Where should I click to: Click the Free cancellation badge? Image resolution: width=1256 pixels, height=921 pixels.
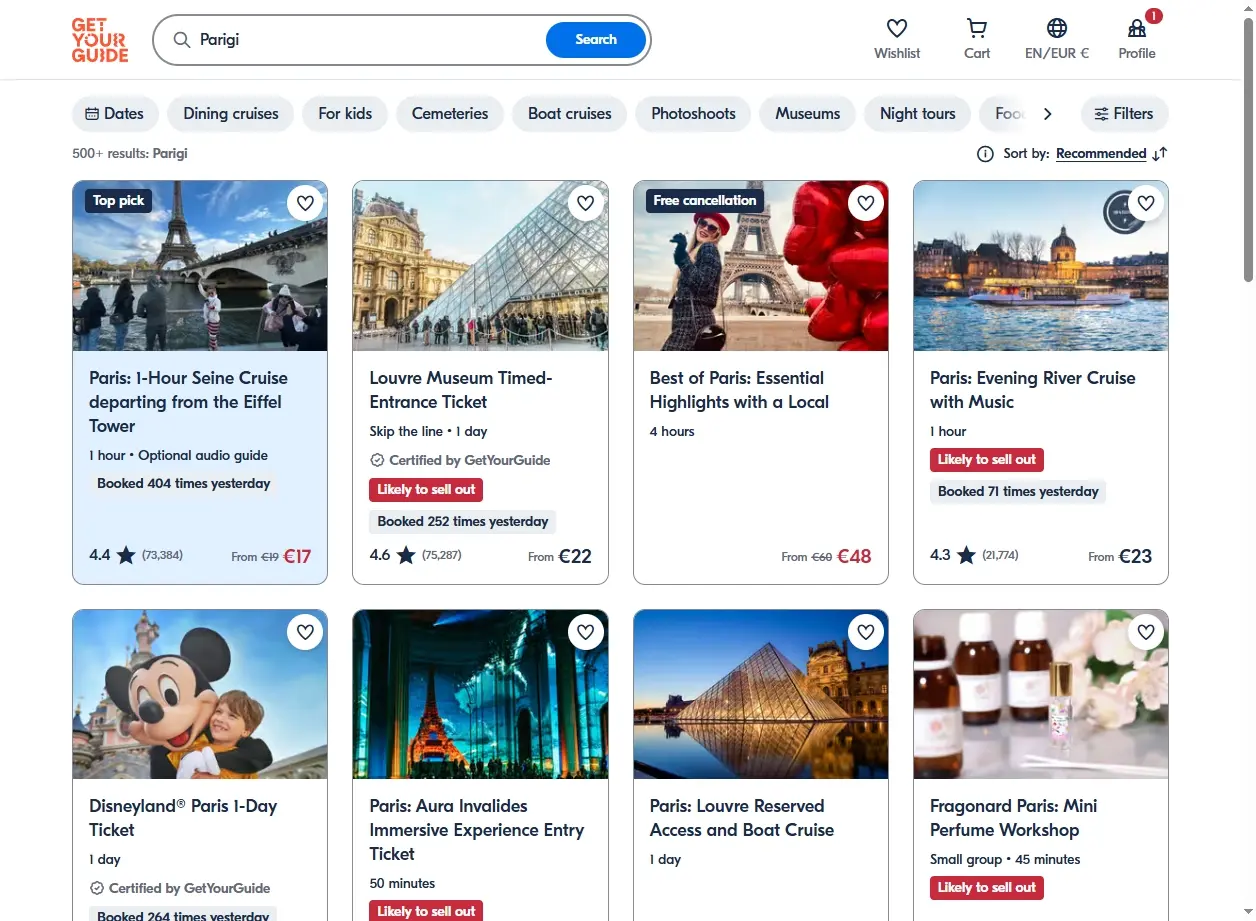(705, 201)
